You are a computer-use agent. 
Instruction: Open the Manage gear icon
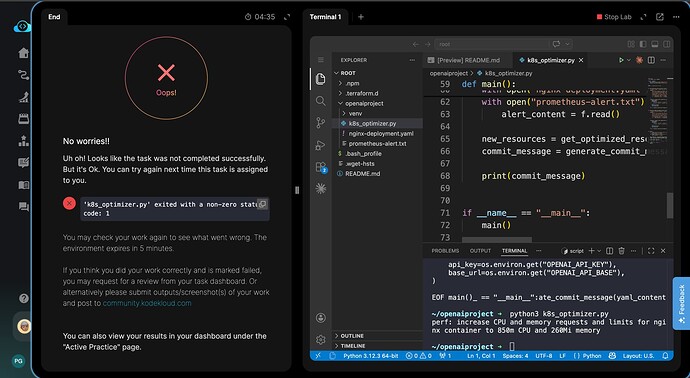click(x=321, y=340)
